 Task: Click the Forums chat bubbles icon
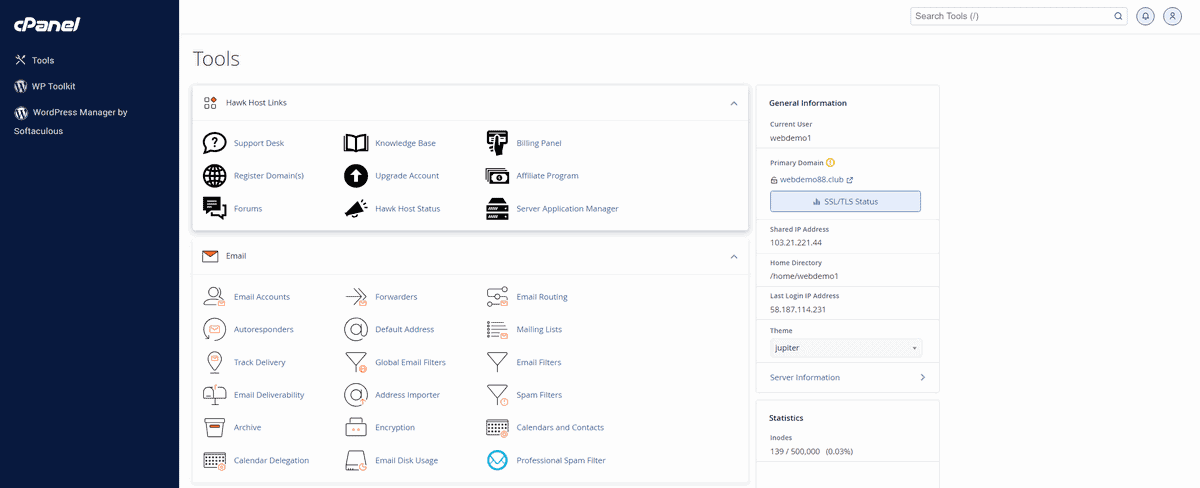click(x=214, y=209)
